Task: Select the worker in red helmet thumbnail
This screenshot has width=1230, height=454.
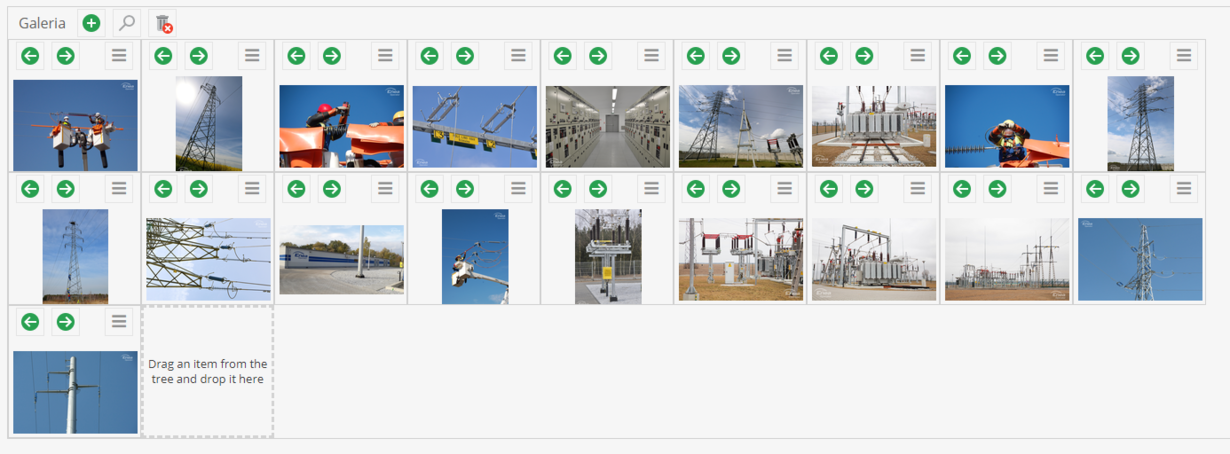Action: 341,126
